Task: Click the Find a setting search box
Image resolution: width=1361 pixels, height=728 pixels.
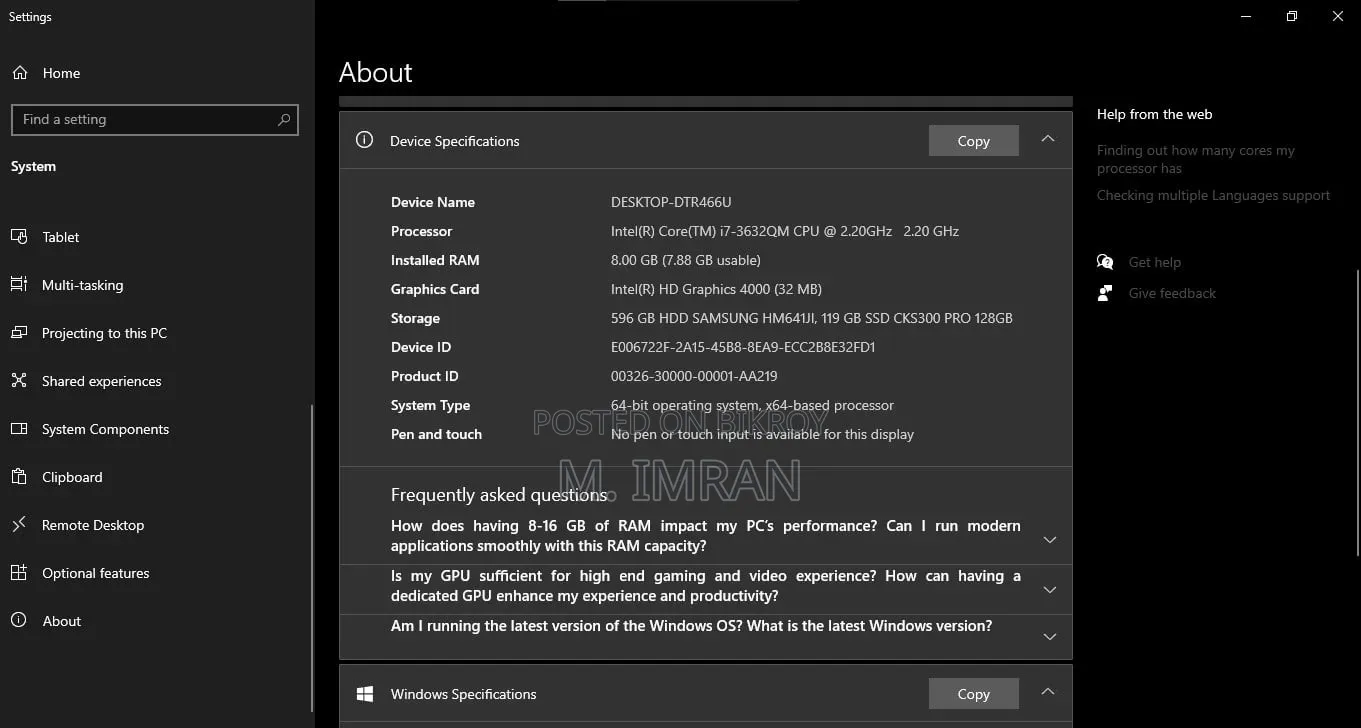Action: point(155,119)
